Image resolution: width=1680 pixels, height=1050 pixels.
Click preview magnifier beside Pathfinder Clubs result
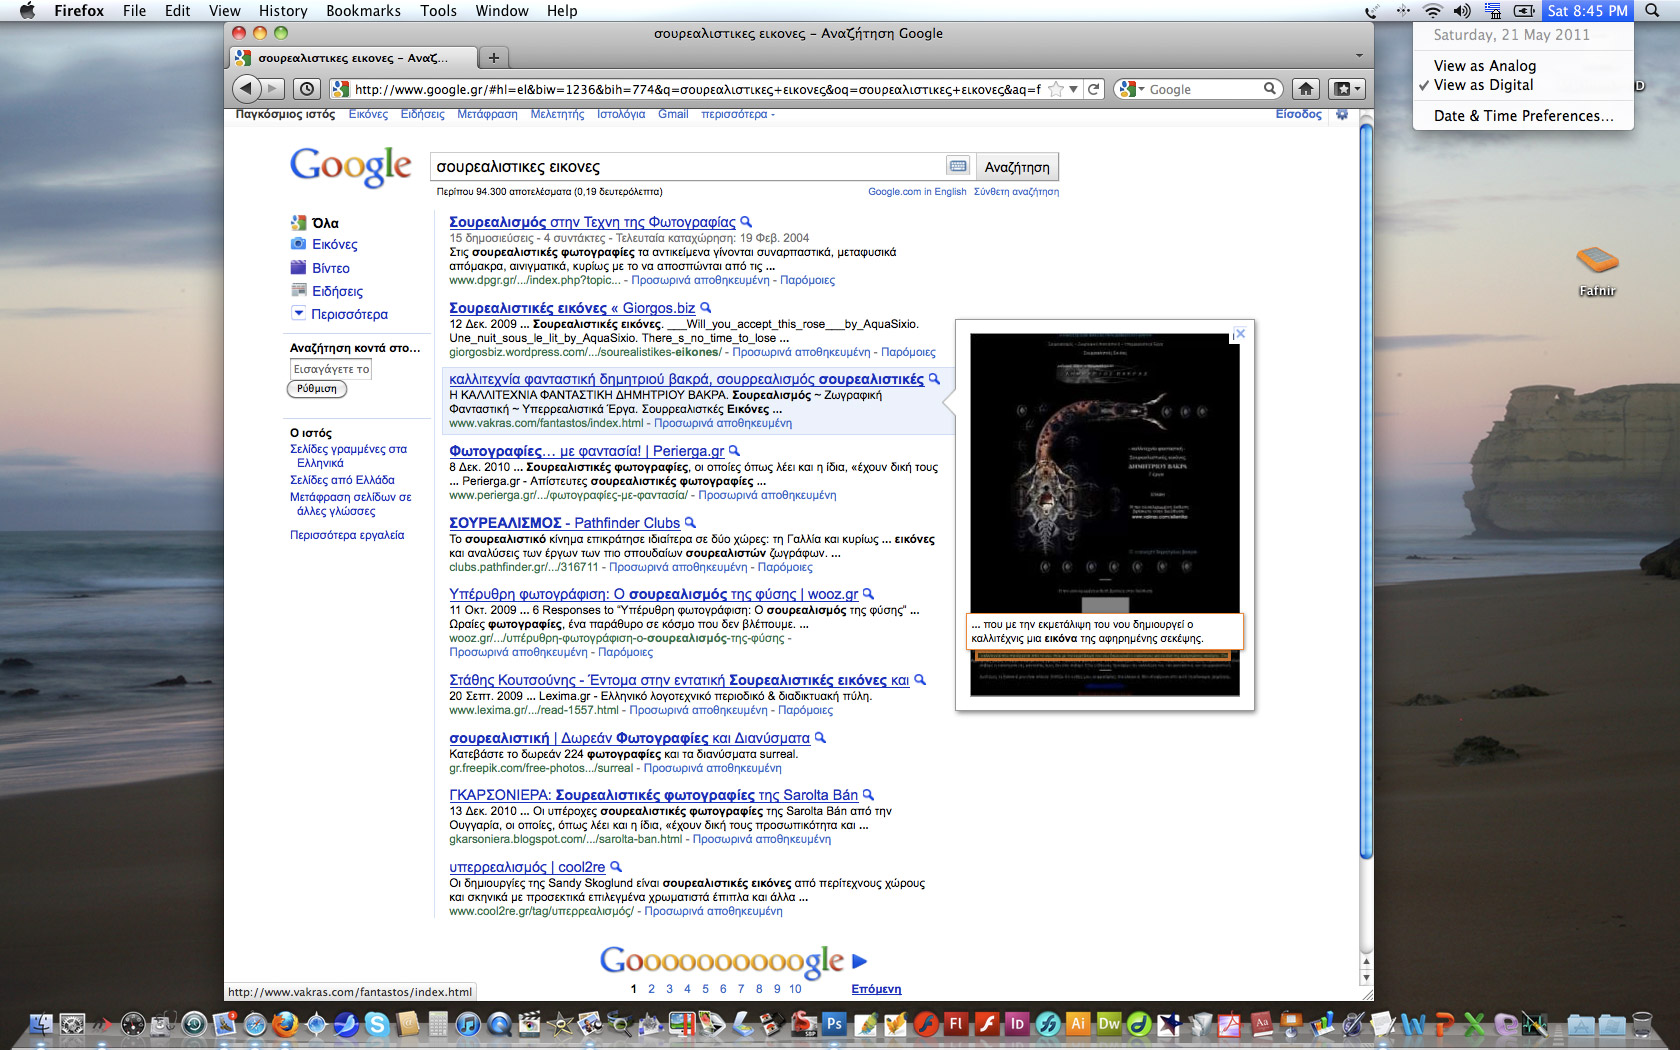click(690, 523)
